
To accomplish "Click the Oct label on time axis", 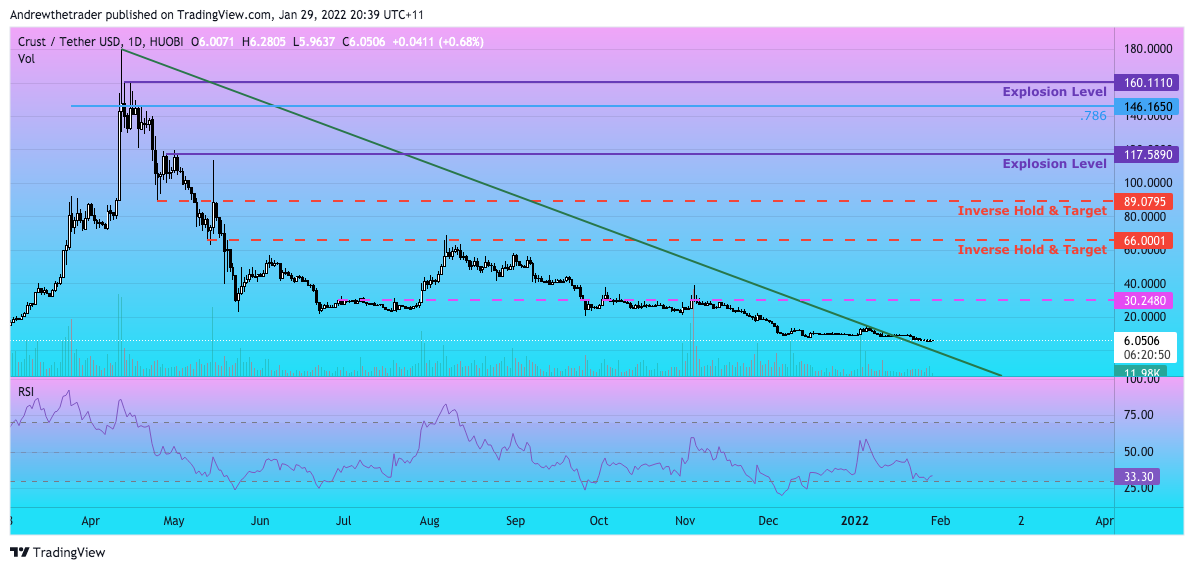I will coord(599,521).
